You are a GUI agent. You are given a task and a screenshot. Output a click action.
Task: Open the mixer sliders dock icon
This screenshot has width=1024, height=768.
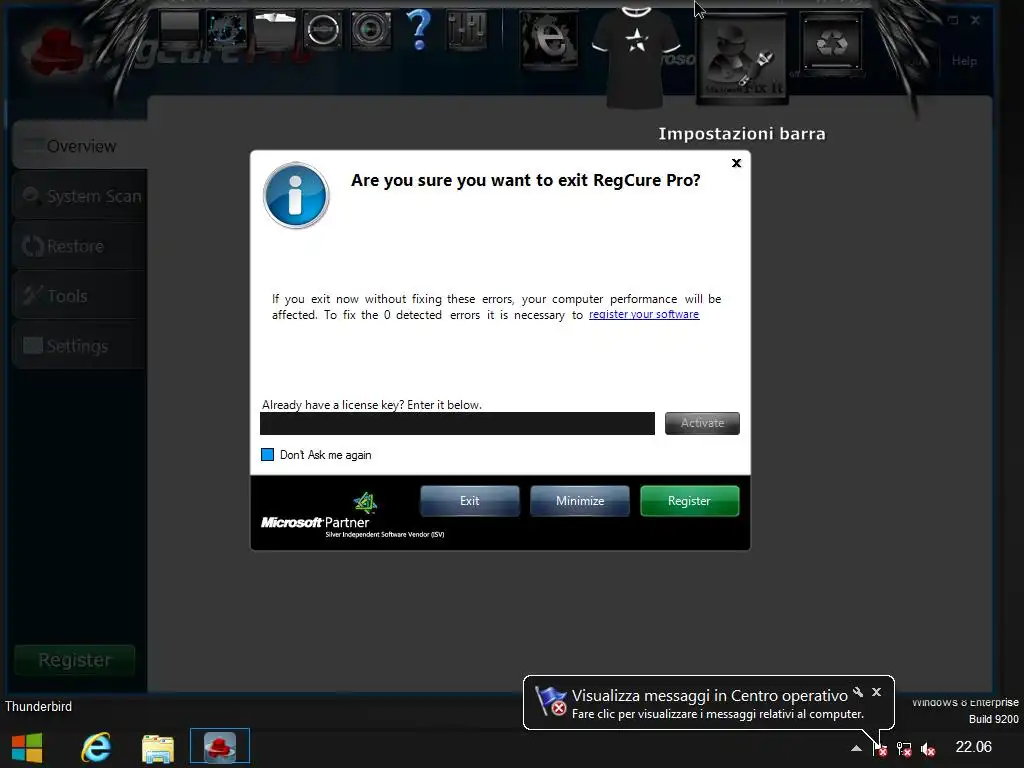pos(467,30)
